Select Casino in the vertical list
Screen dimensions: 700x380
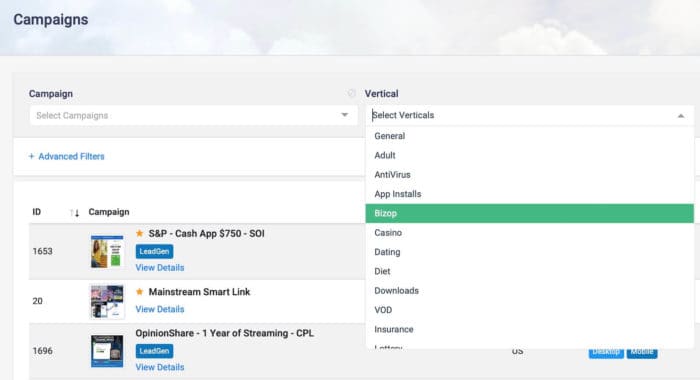coord(529,233)
